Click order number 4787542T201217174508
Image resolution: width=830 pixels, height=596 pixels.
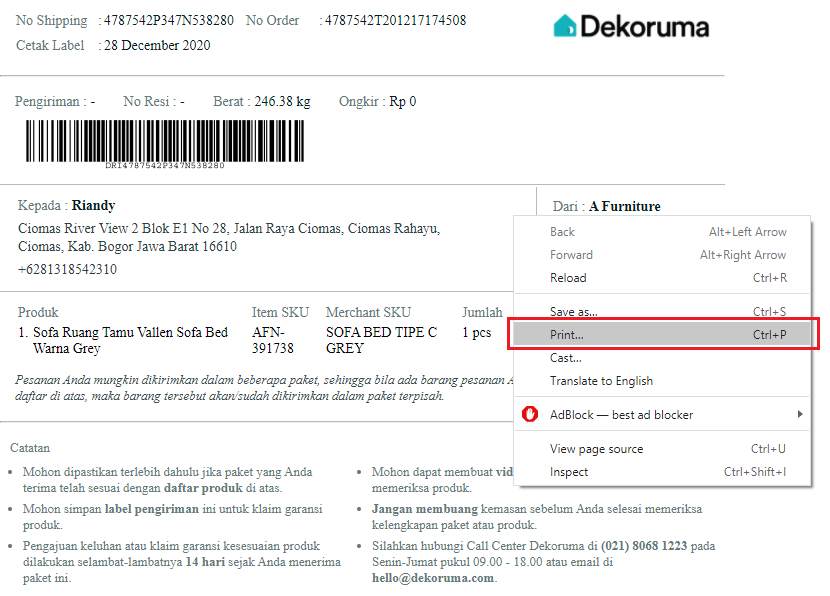click(x=395, y=21)
